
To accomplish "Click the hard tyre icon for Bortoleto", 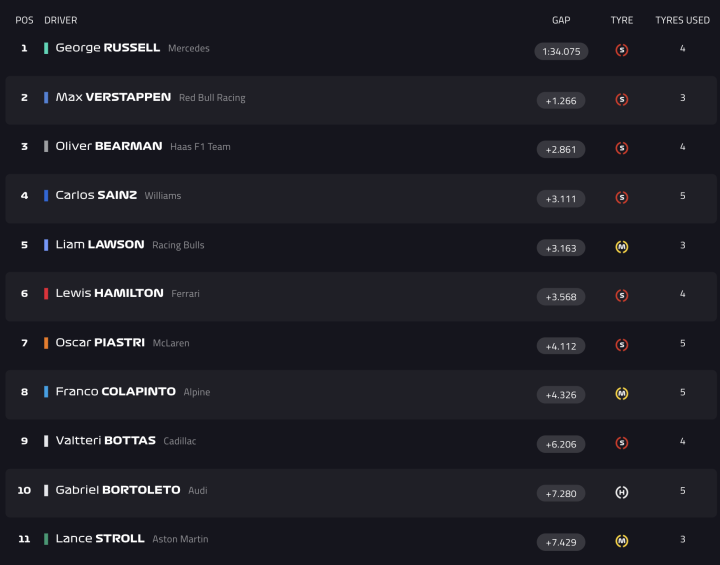I will click(621, 492).
